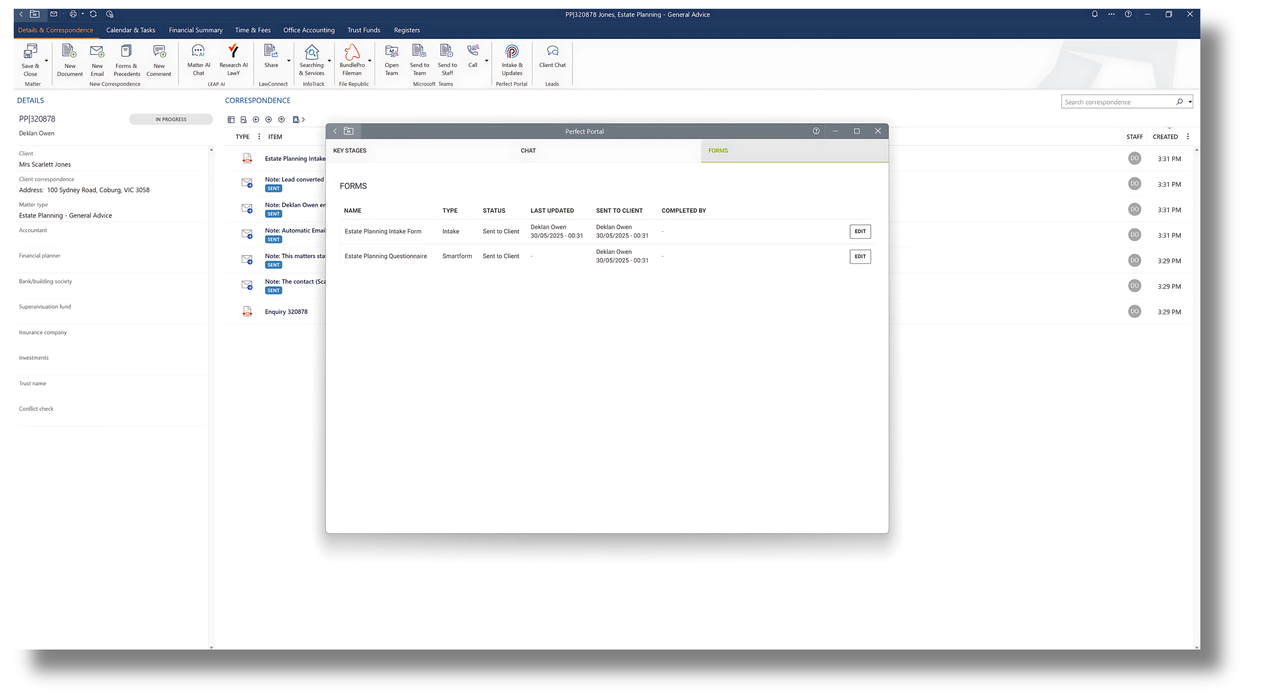Open Client Chat under Leads
Viewport: 1280px width, 693px height.
coord(552,57)
